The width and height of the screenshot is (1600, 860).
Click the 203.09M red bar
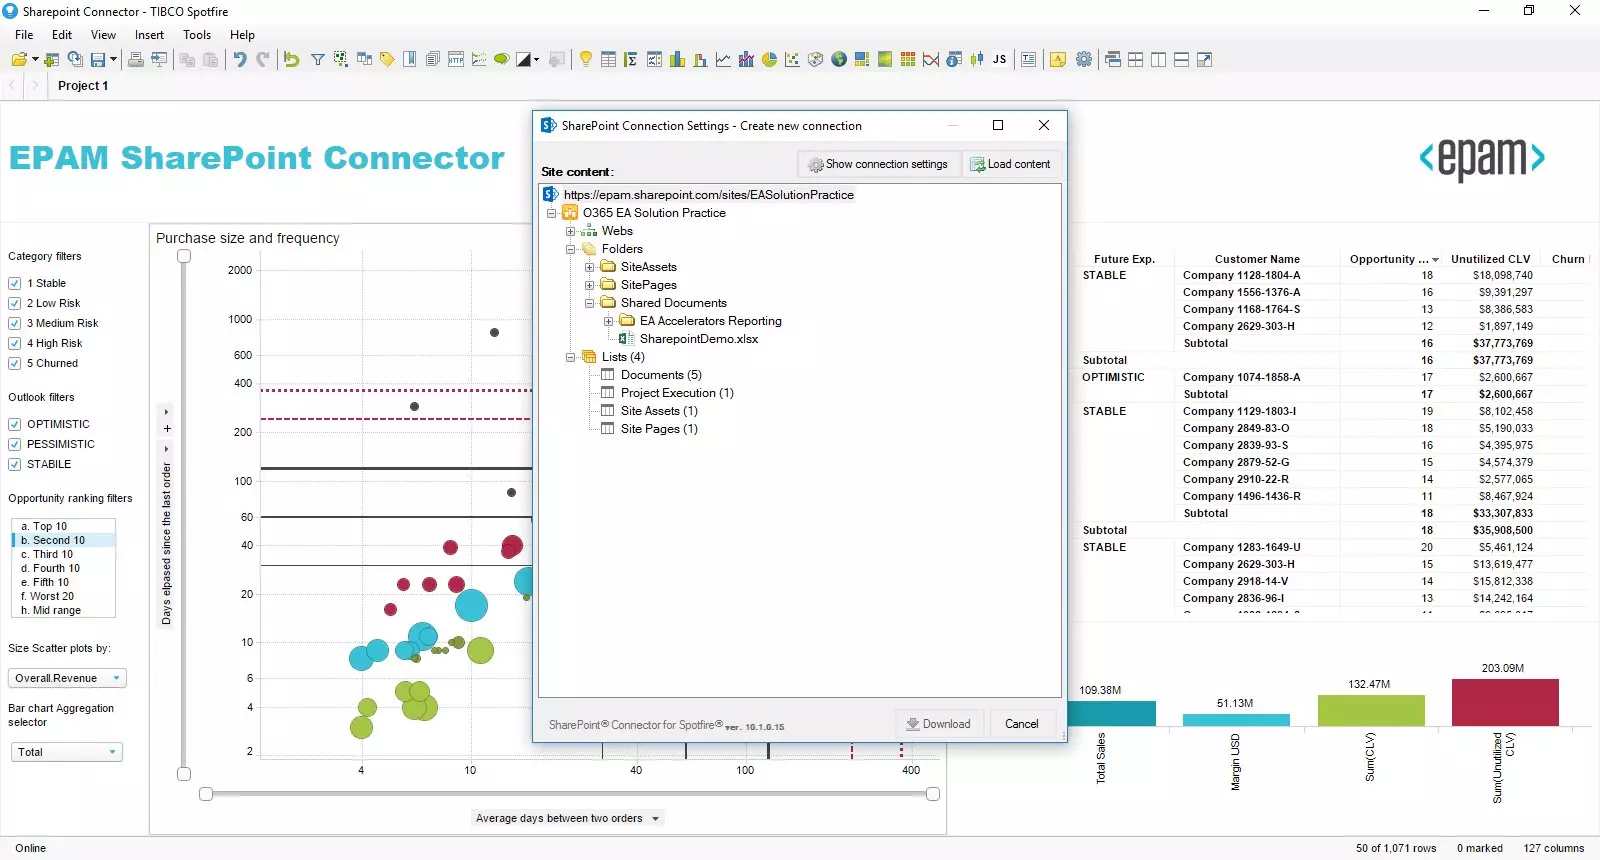click(x=1505, y=702)
